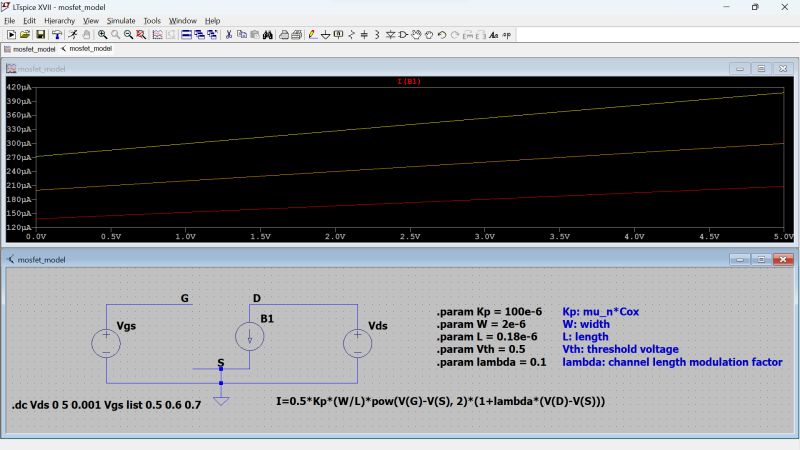800x450 pixels.
Task: Click the I(B1) trace label in plot
Action: tap(409, 81)
